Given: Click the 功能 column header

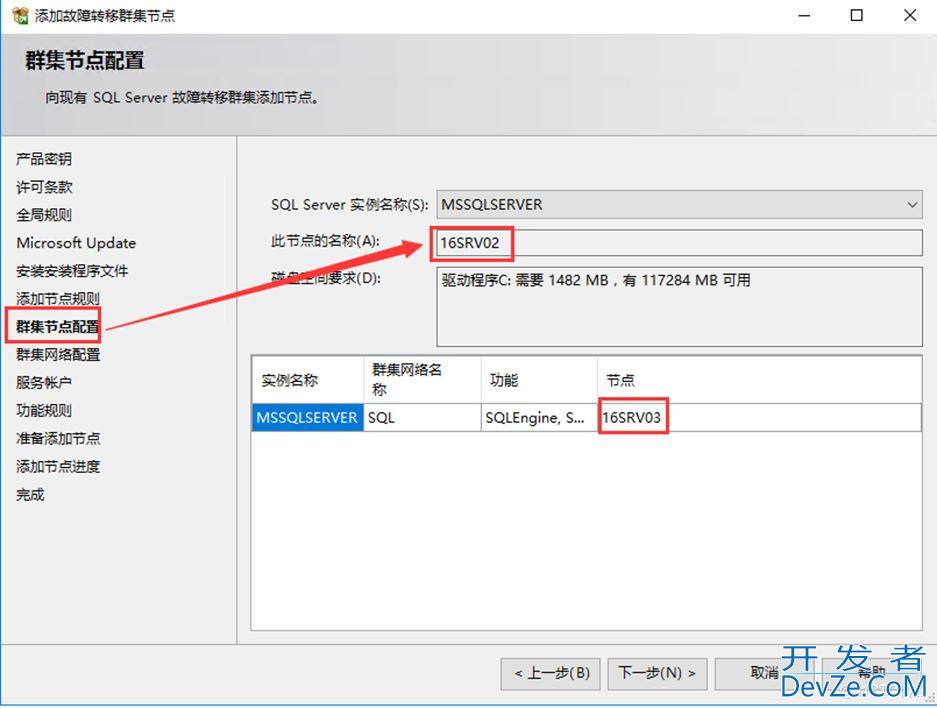Looking at the screenshot, I should click(539, 380).
